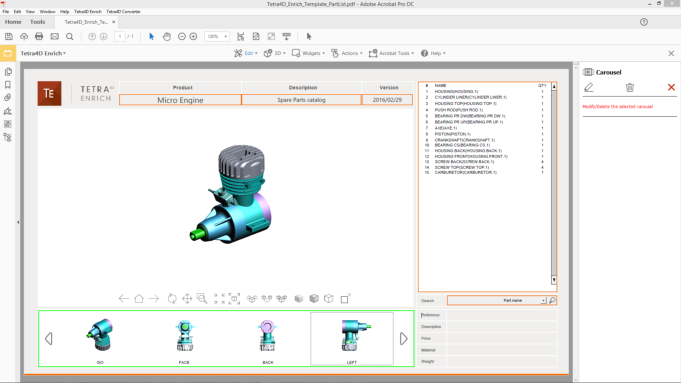This screenshot has height=383, width=681.
Task: Open 3D dropdown menu
Action: tap(275, 53)
